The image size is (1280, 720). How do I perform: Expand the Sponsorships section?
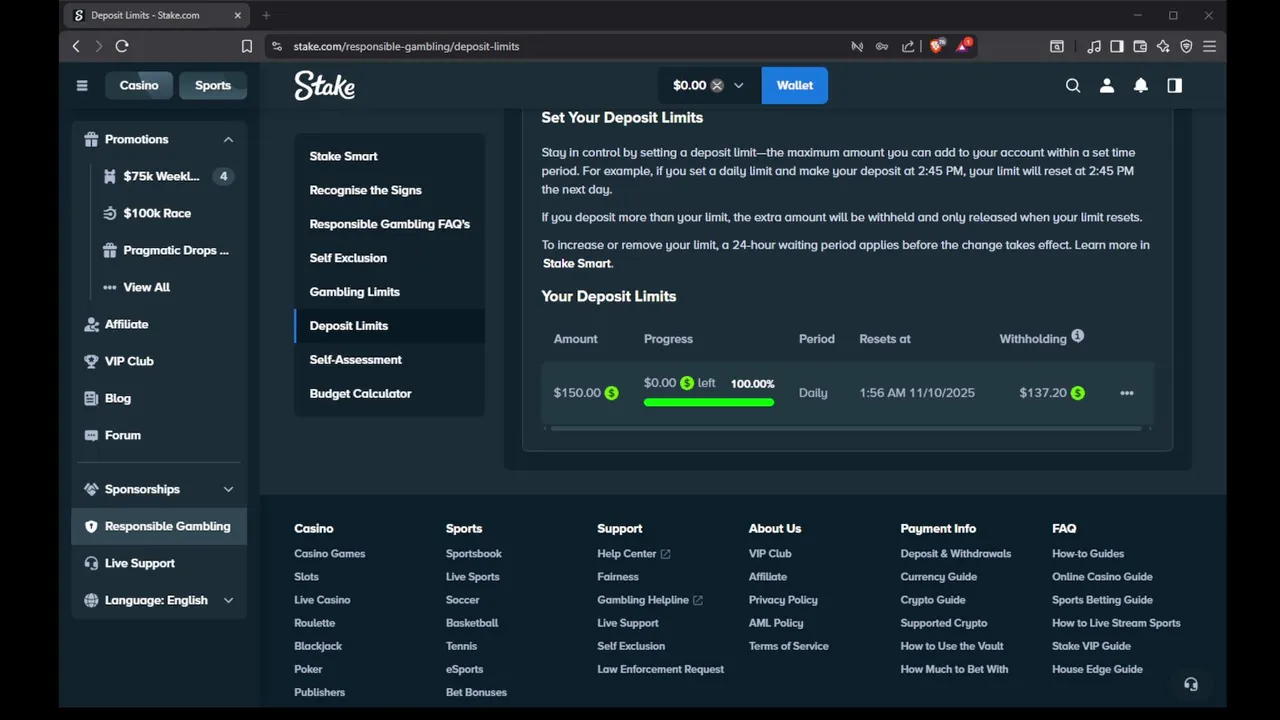(x=228, y=490)
